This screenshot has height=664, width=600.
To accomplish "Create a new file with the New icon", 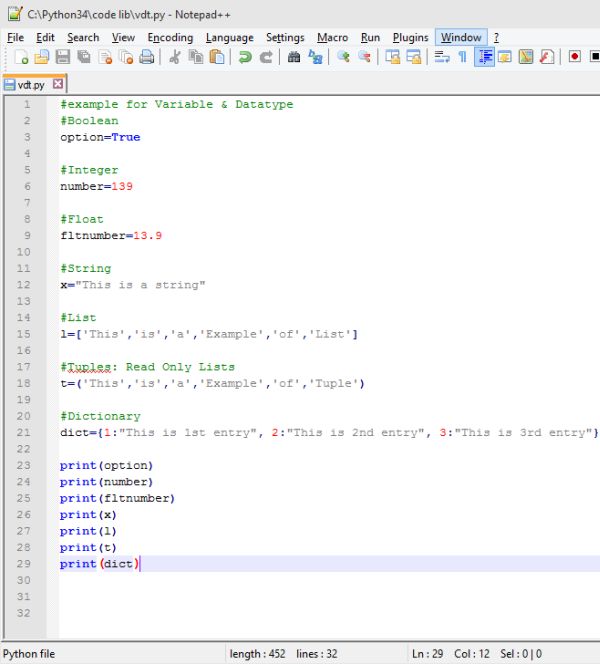I will (x=21, y=56).
